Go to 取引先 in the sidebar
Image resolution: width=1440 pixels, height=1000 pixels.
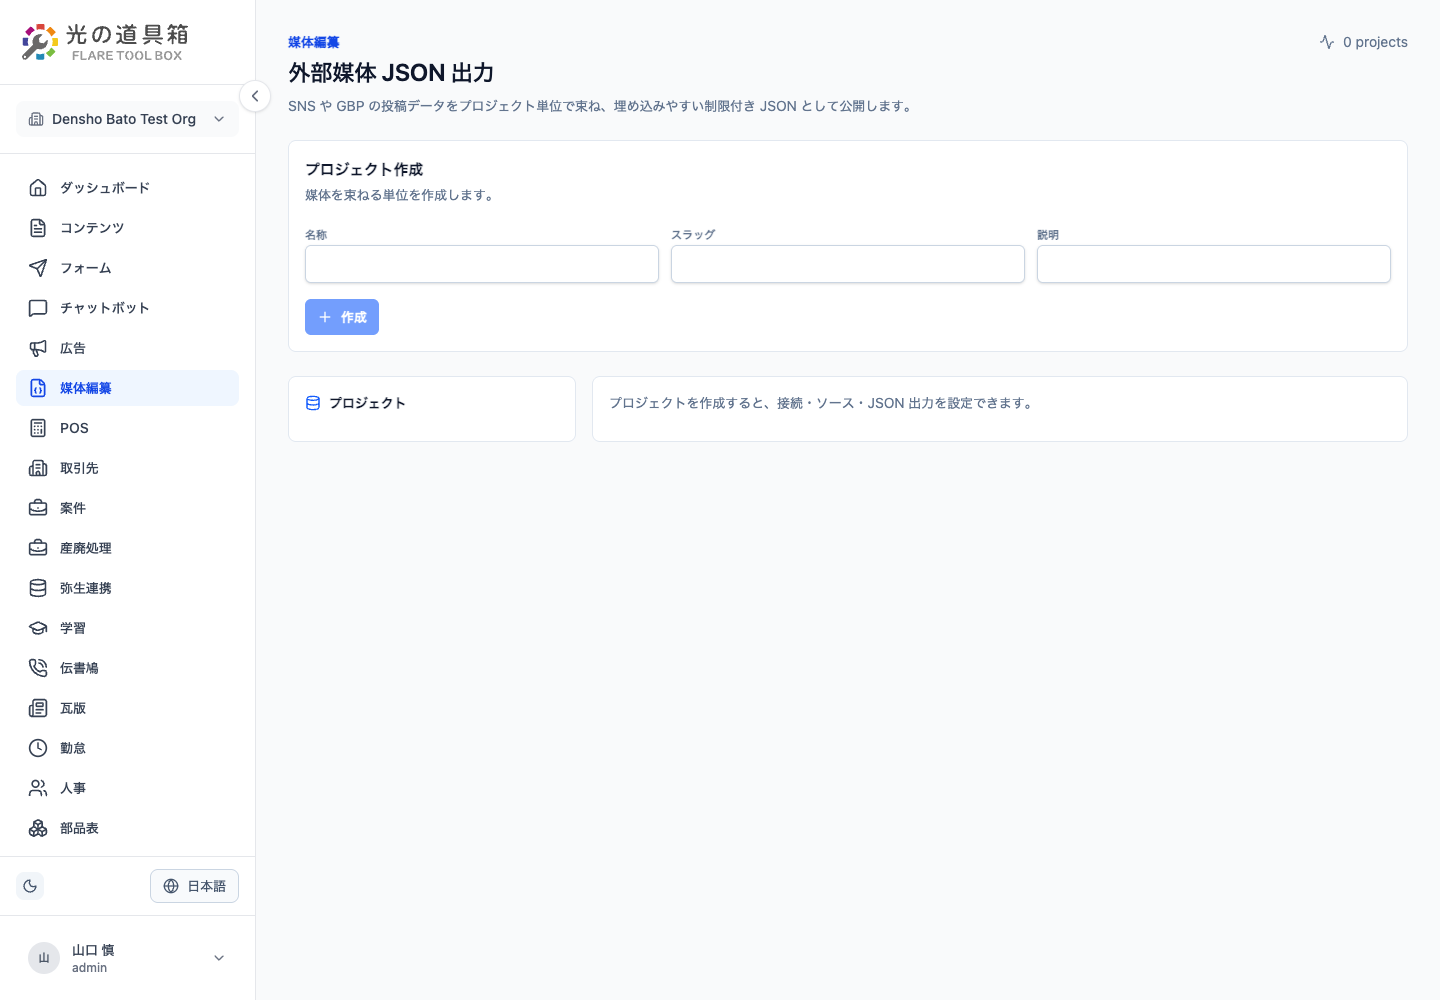click(x=127, y=468)
